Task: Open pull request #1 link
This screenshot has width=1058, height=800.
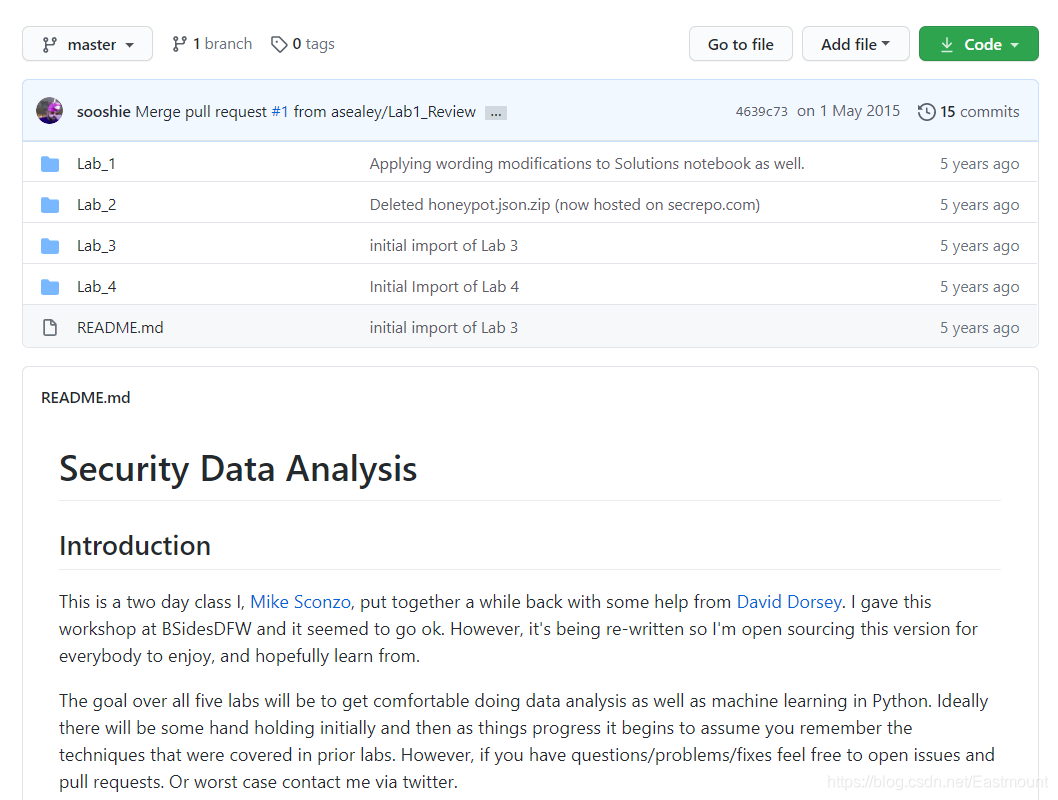Action: [x=280, y=111]
